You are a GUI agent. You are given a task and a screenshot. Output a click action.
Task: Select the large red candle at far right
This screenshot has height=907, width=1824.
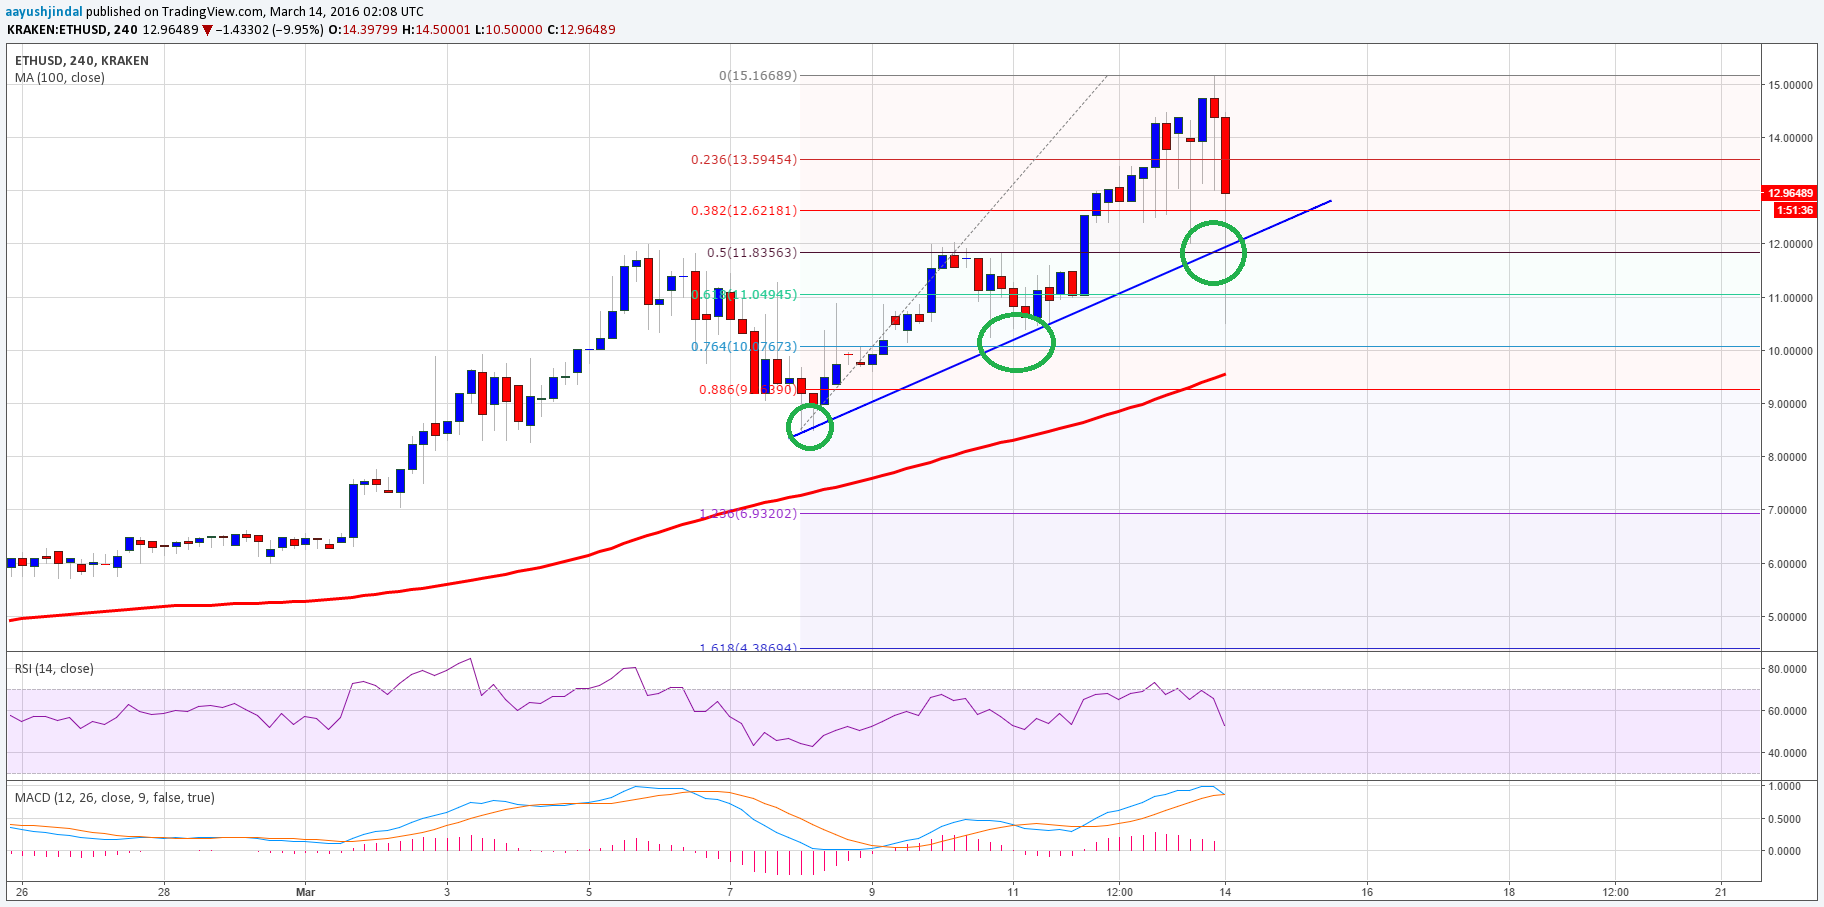tap(1225, 155)
